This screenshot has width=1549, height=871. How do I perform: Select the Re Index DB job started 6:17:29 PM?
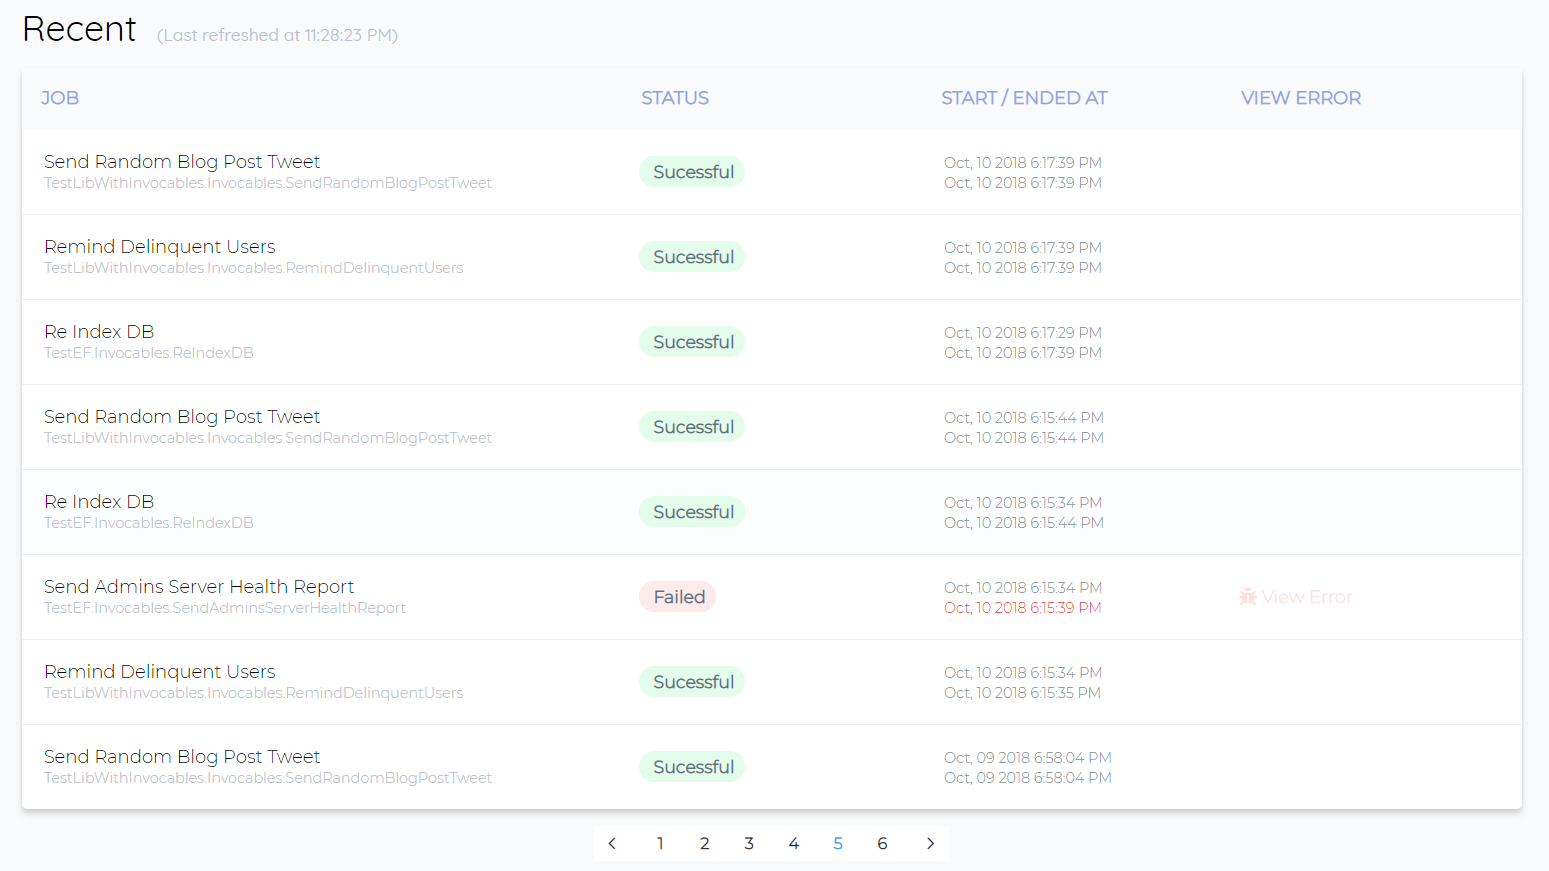click(x=99, y=331)
